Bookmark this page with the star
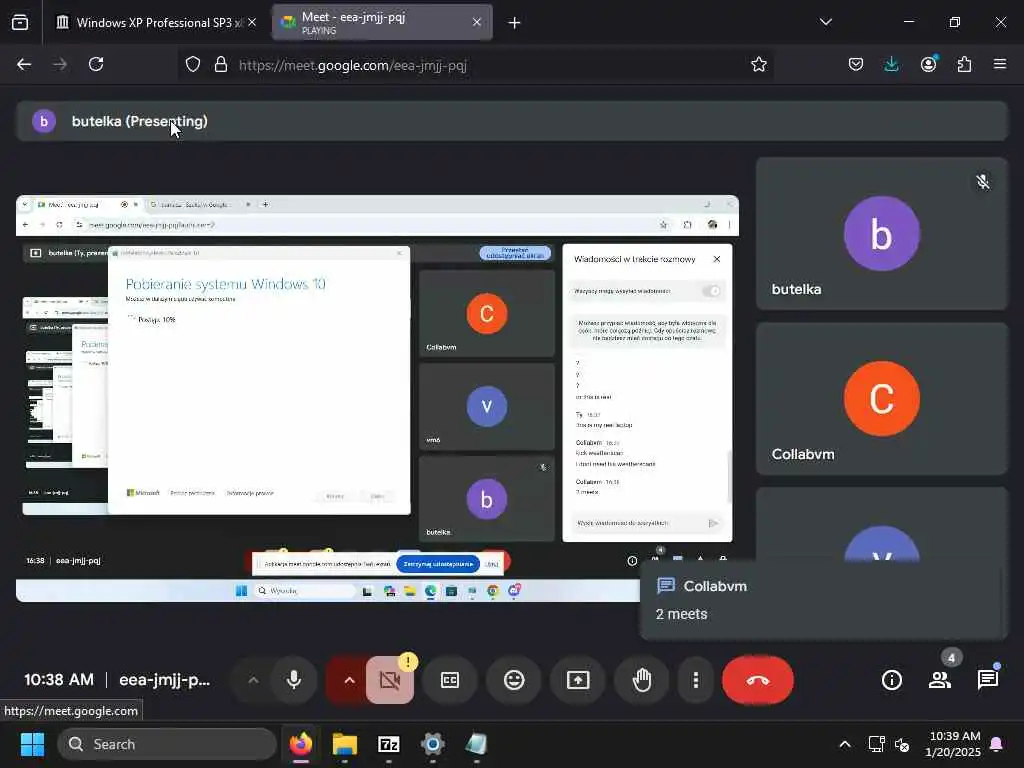 (758, 64)
